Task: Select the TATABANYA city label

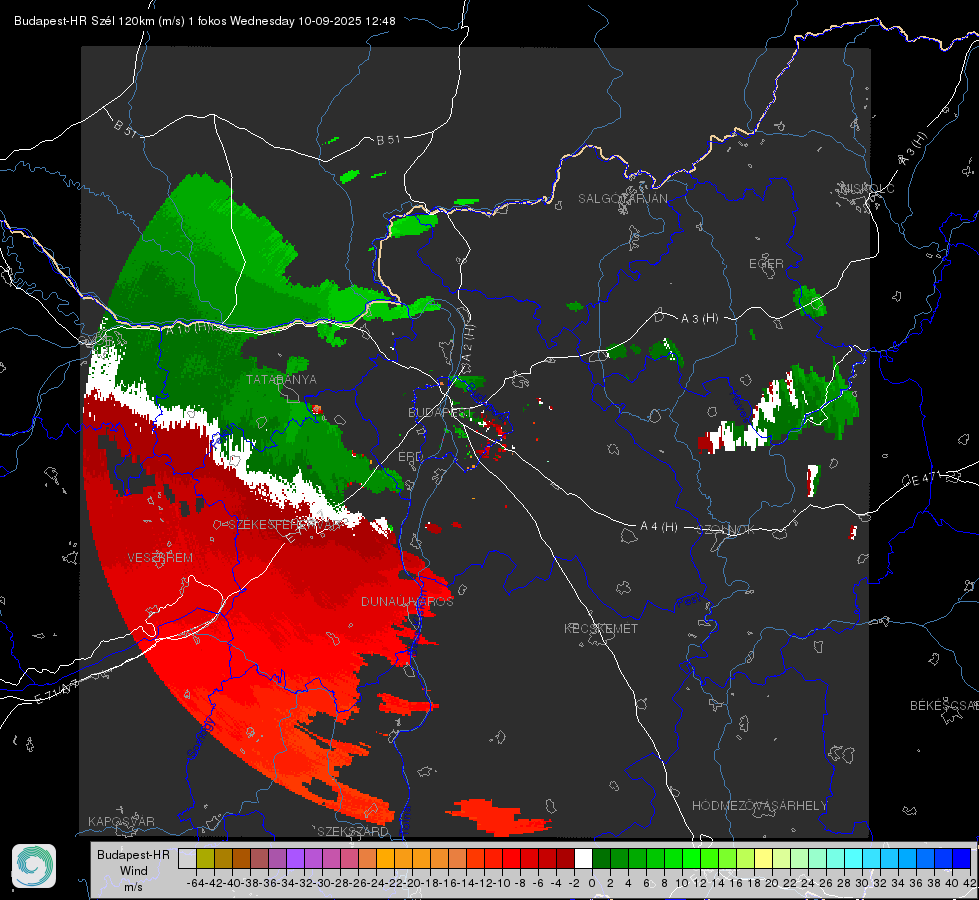Action: pos(282,380)
